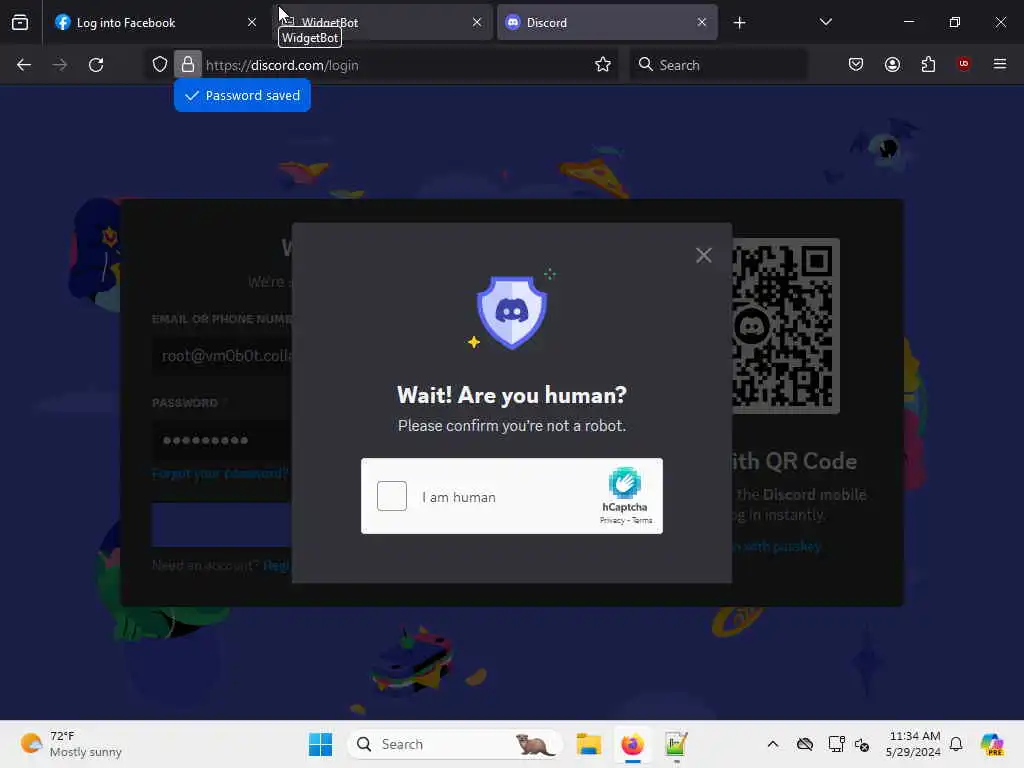Restore down the Firefox window
The height and width of the screenshot is (768, 1024).
pyautogui.click(x=954, y=22)
